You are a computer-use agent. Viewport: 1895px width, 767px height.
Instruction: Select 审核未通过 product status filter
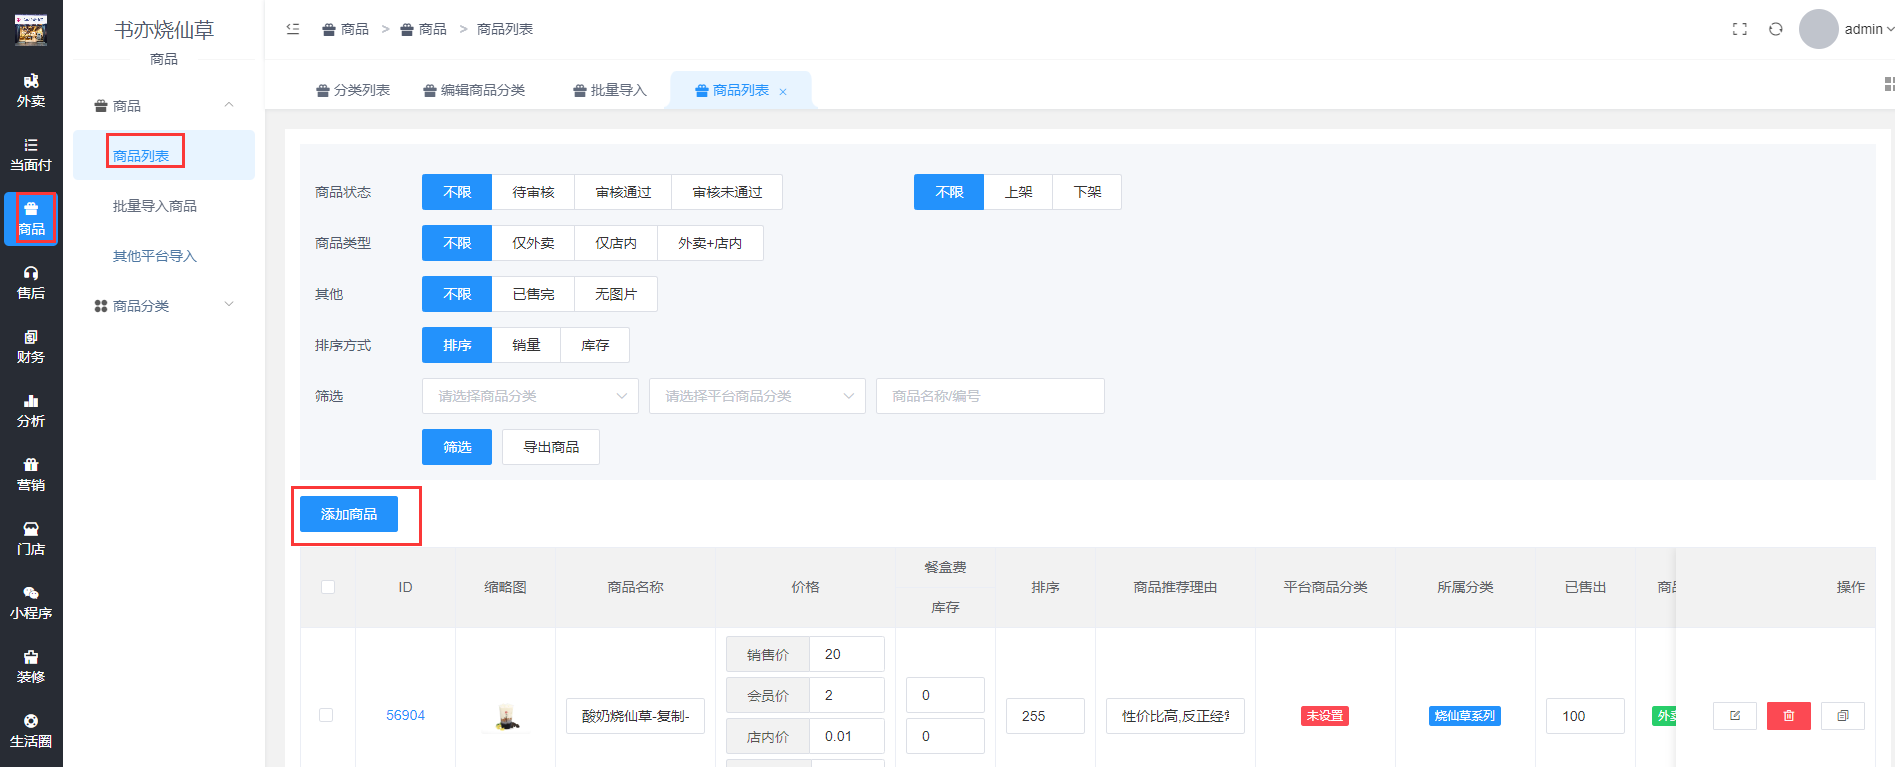tap(727, 192)
